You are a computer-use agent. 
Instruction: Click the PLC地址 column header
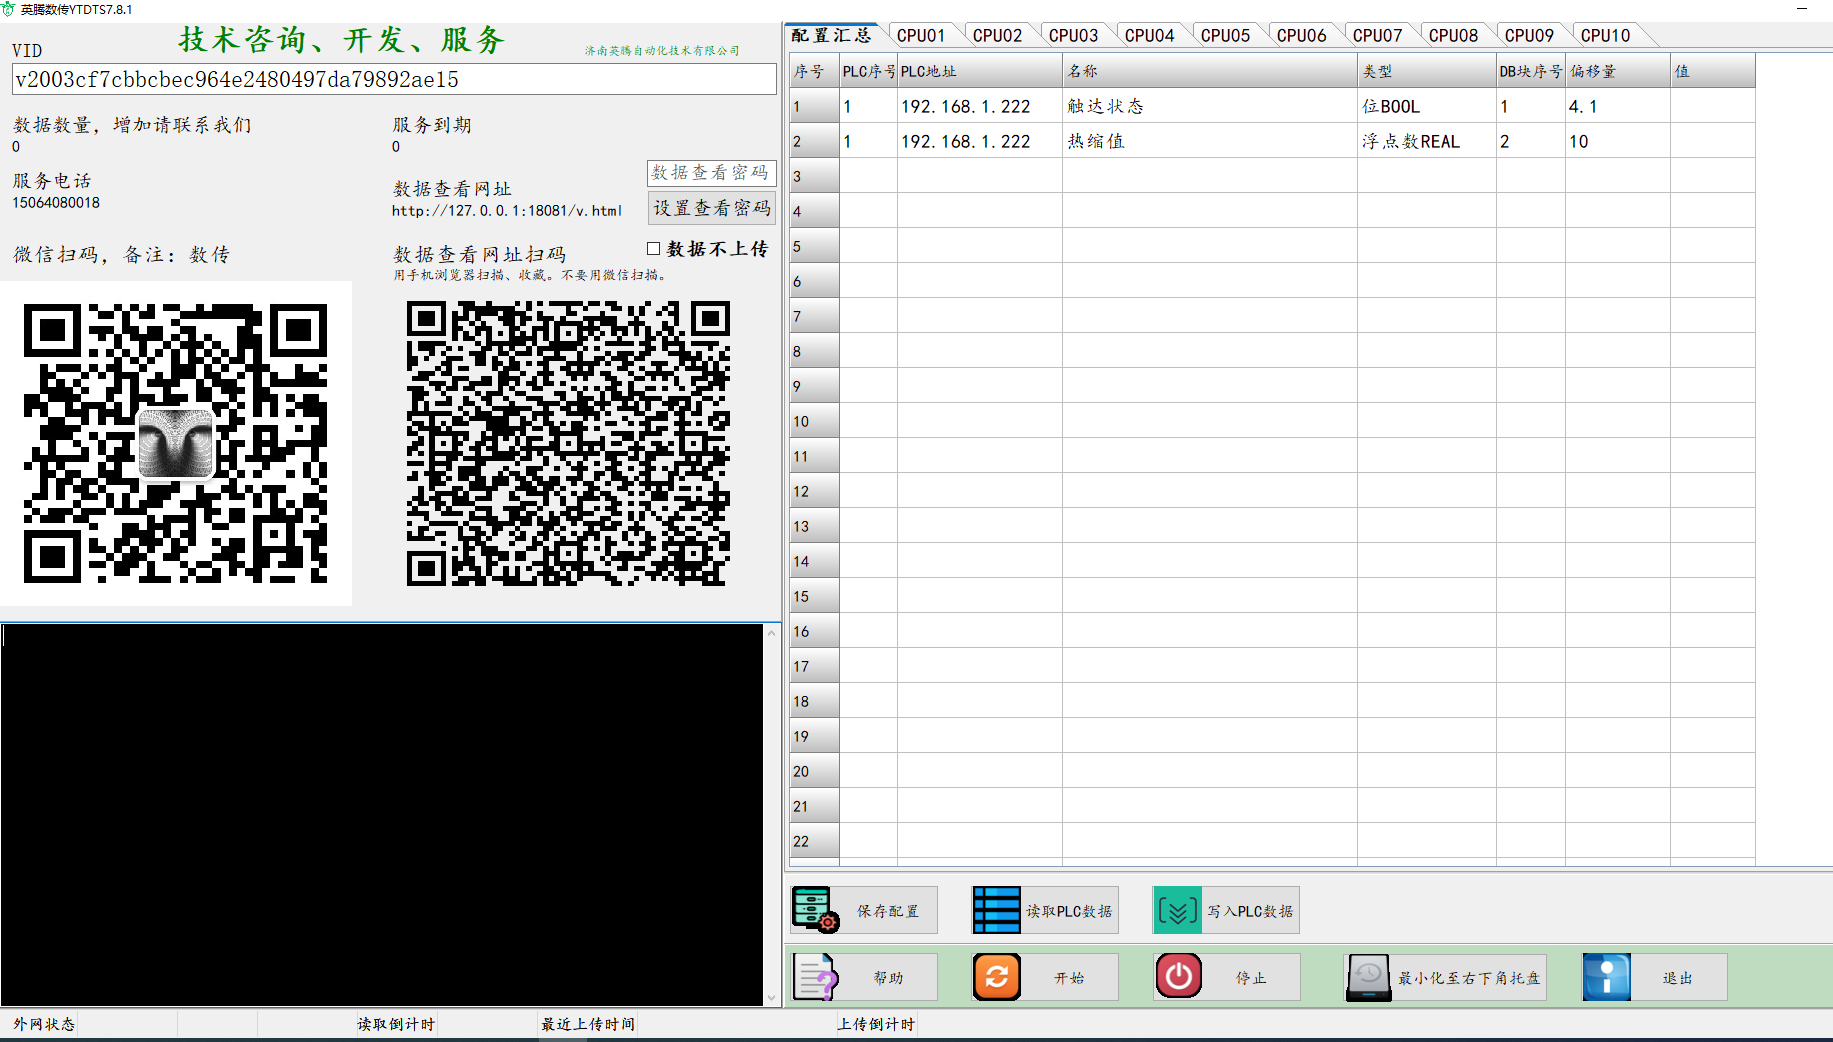tap(980, 71)
